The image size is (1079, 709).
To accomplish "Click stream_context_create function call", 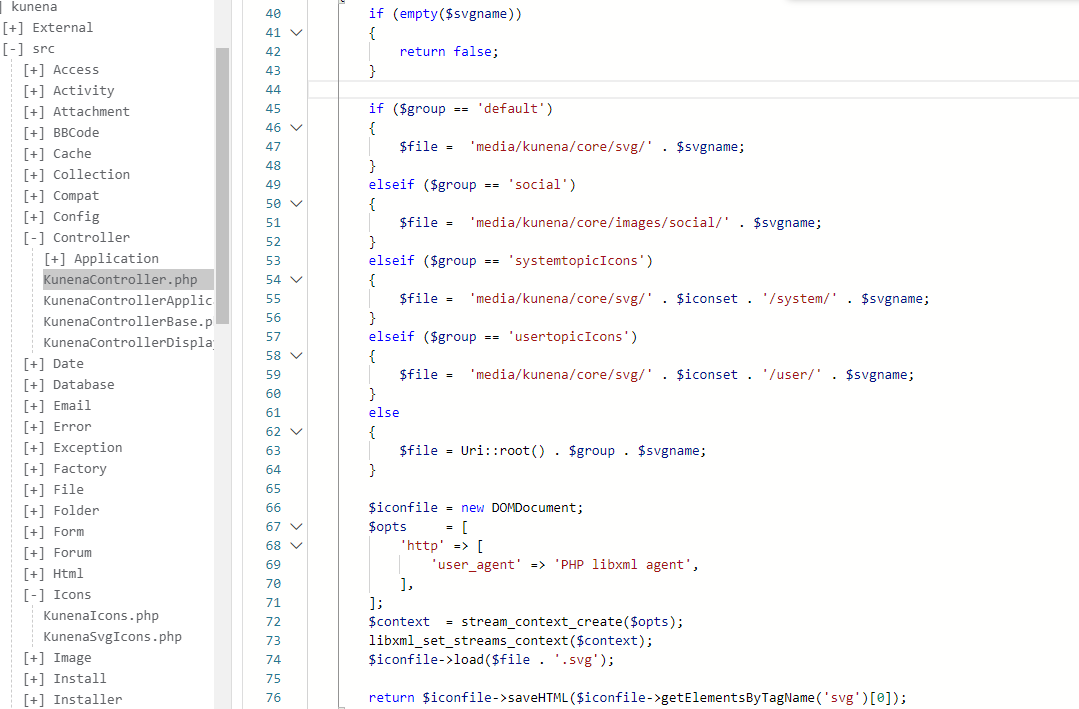I will coord(542,622).
